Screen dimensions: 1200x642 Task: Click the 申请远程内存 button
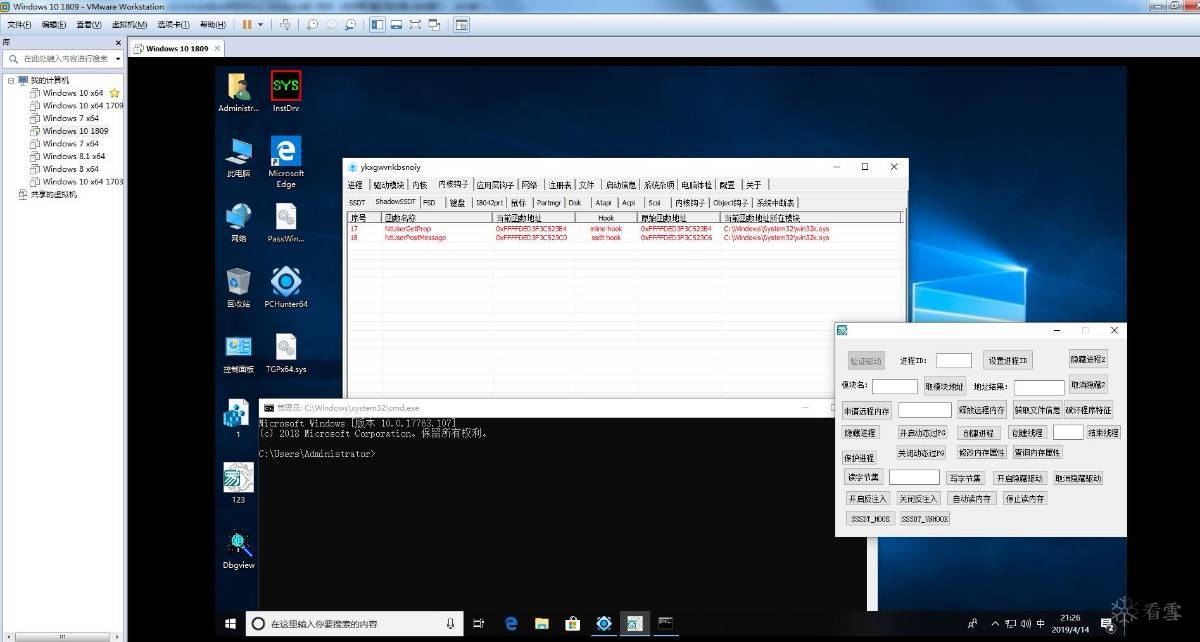866,410
